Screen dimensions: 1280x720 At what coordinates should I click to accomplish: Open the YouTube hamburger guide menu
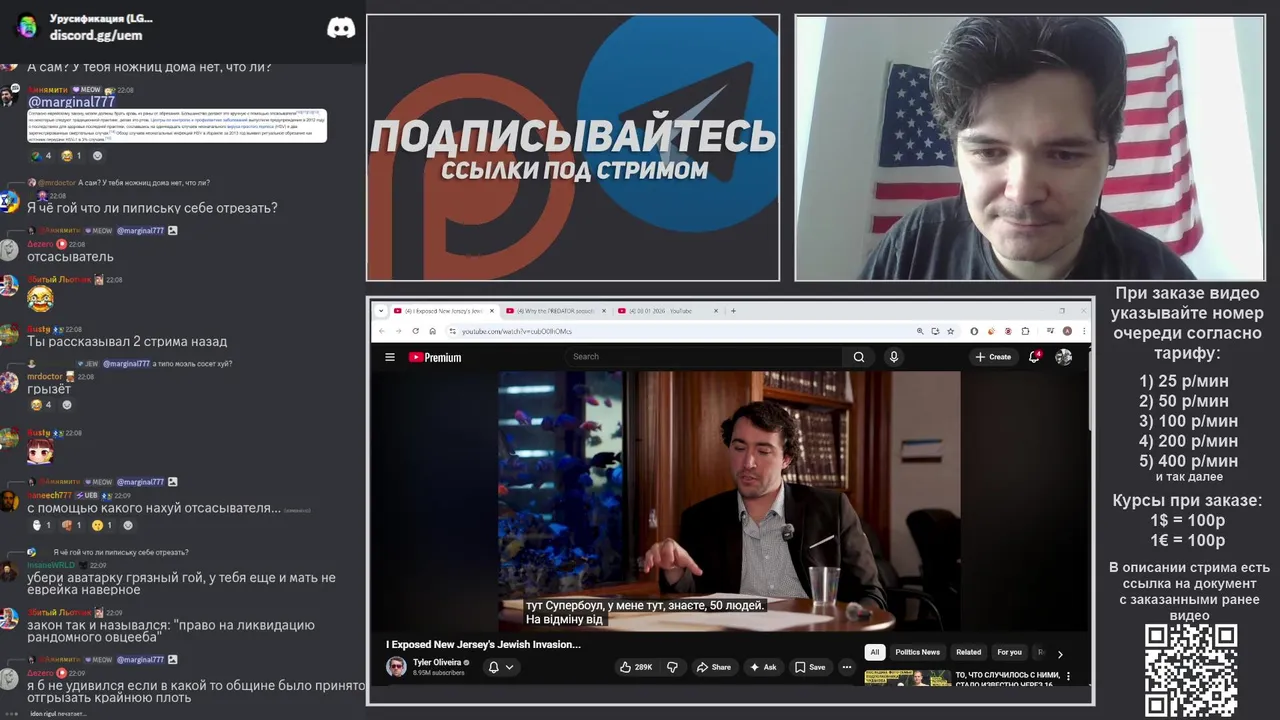coord(390,357)
